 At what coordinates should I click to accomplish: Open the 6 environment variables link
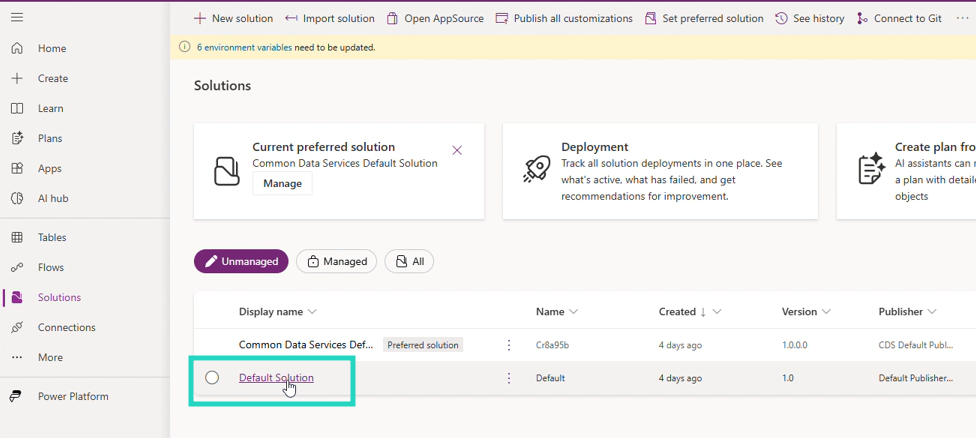(x=244, y=47)
